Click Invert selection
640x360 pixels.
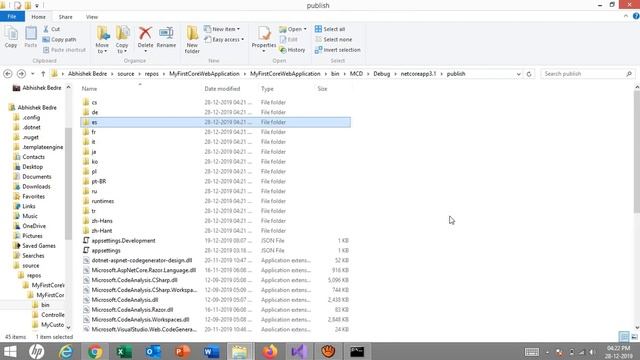click(x=338, y=50)
